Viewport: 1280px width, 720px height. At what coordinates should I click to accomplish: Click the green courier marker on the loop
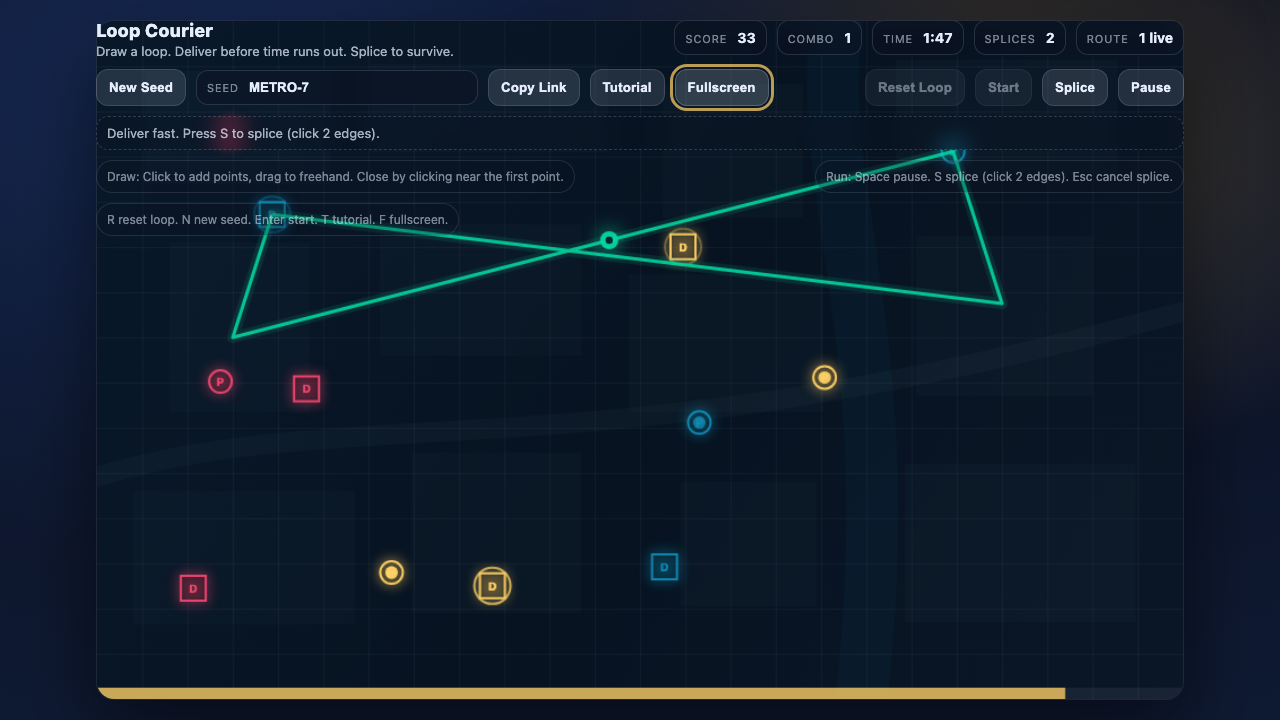point(609,240)
